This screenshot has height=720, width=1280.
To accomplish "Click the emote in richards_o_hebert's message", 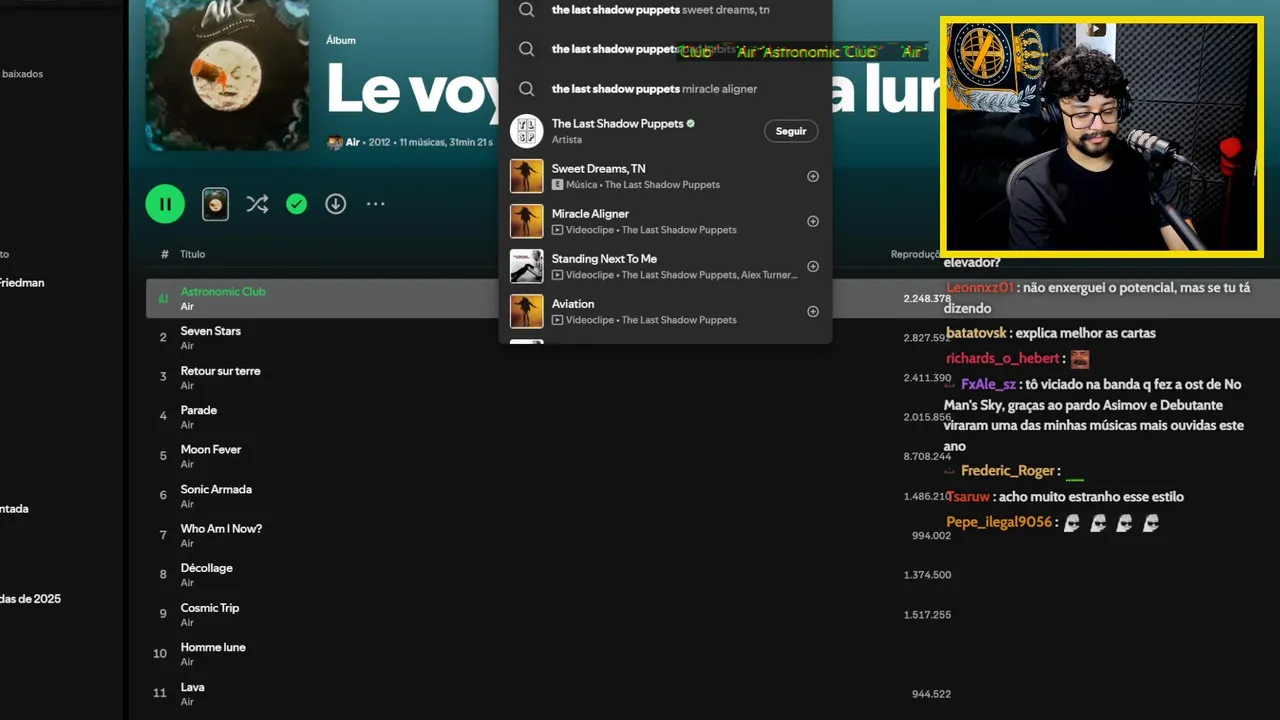I will 1079,359.
